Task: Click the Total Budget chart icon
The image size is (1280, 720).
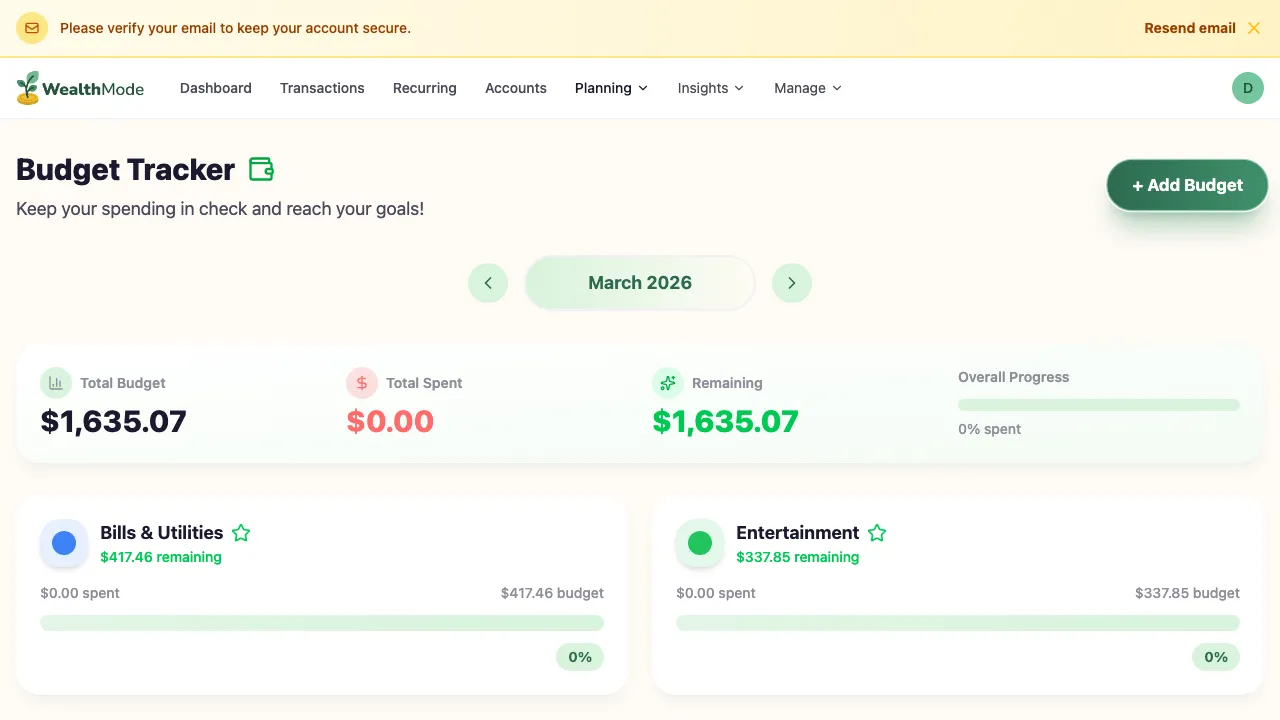Action: click(56, 383)
